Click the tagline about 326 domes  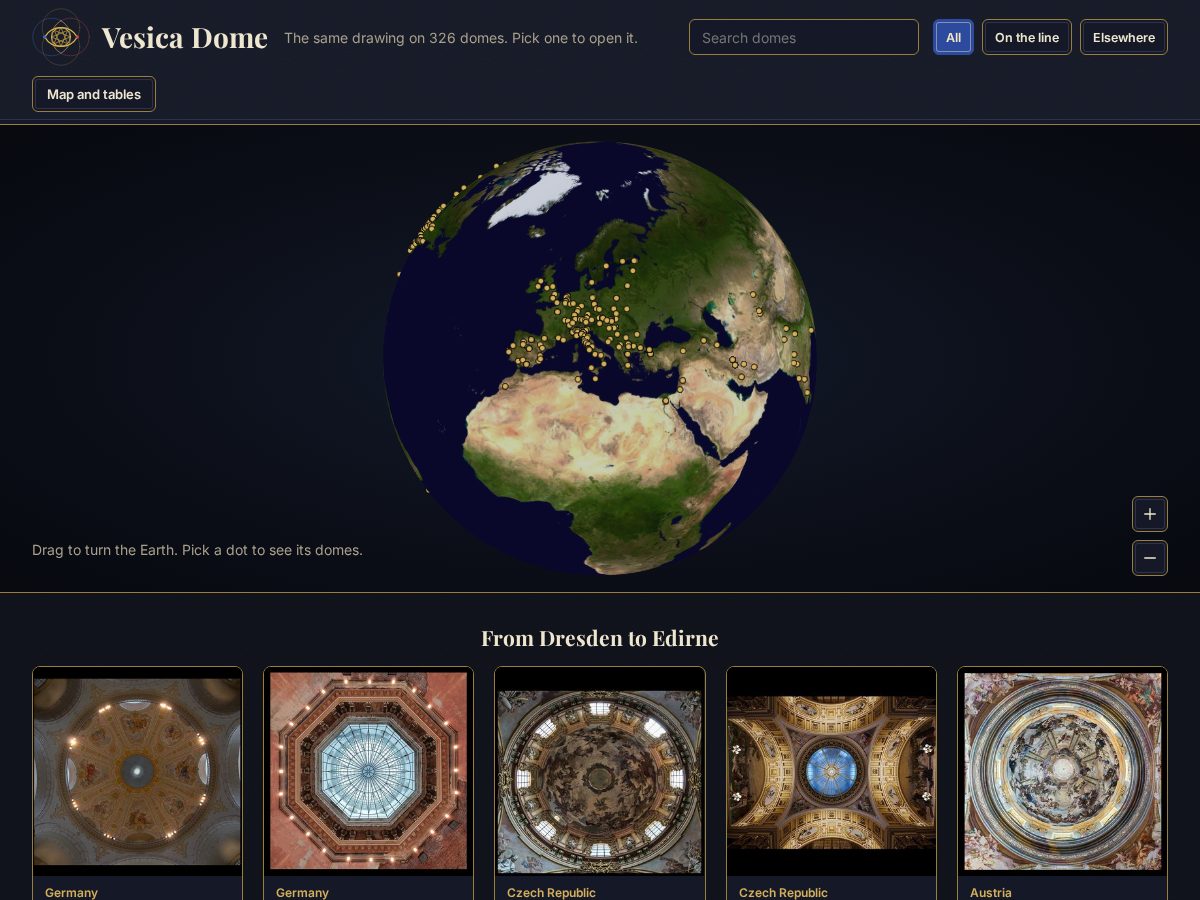pyautogui.click(x=461, y=38)
